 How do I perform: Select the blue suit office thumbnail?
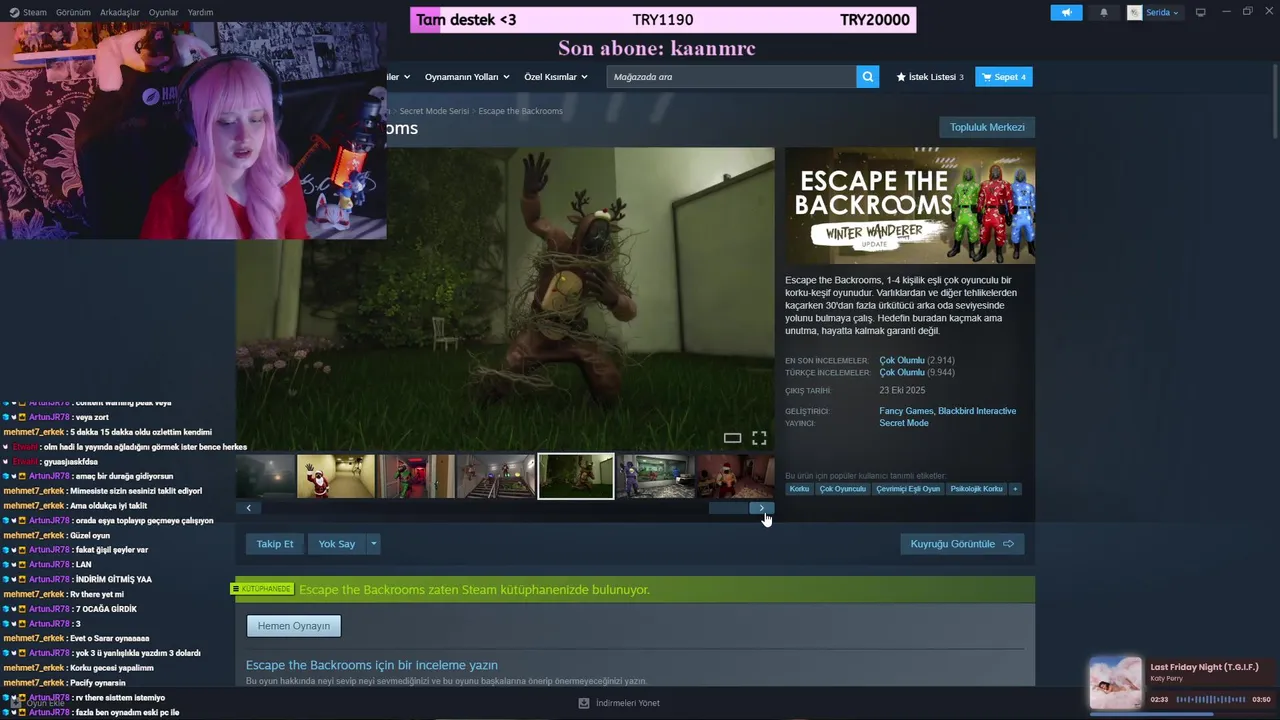(x=655, y=476)
